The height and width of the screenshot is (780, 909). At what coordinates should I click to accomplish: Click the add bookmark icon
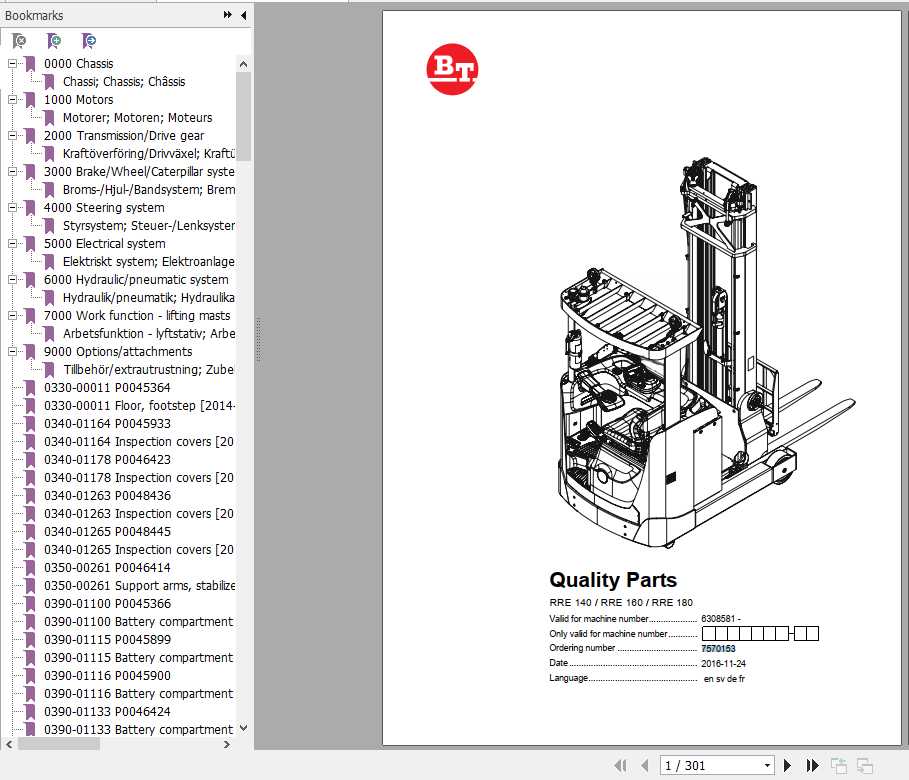tap(53, 40)
